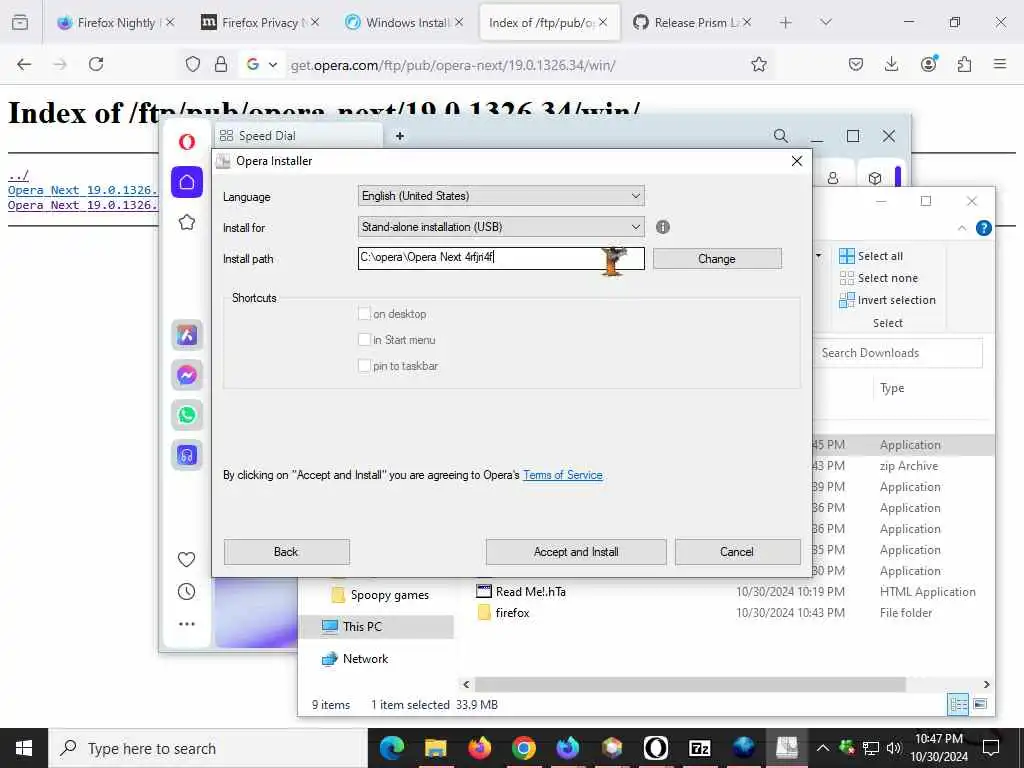Viewport: 1024px width, 768px height.
Task: Collapse the File Explorer ribbon chevron
Action: click(x=962, y=228)
